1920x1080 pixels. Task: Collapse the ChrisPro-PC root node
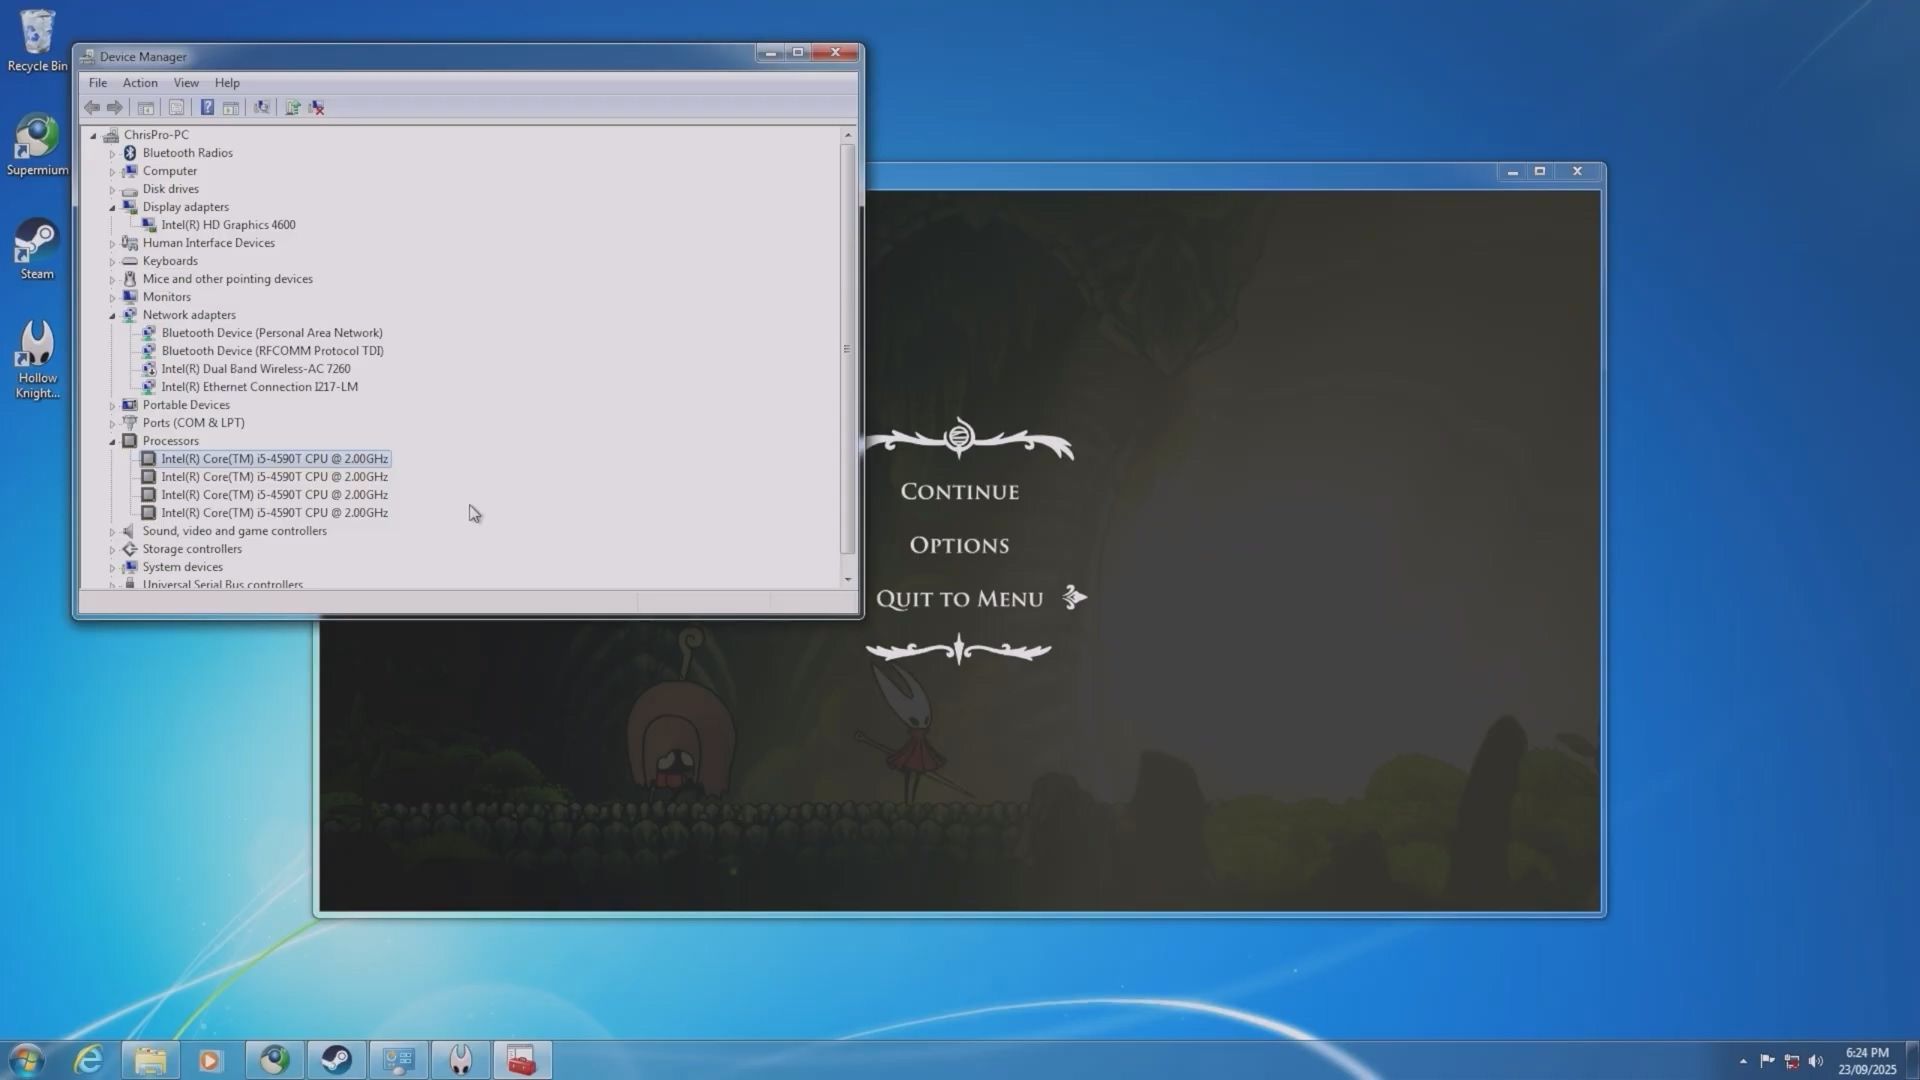93,135
